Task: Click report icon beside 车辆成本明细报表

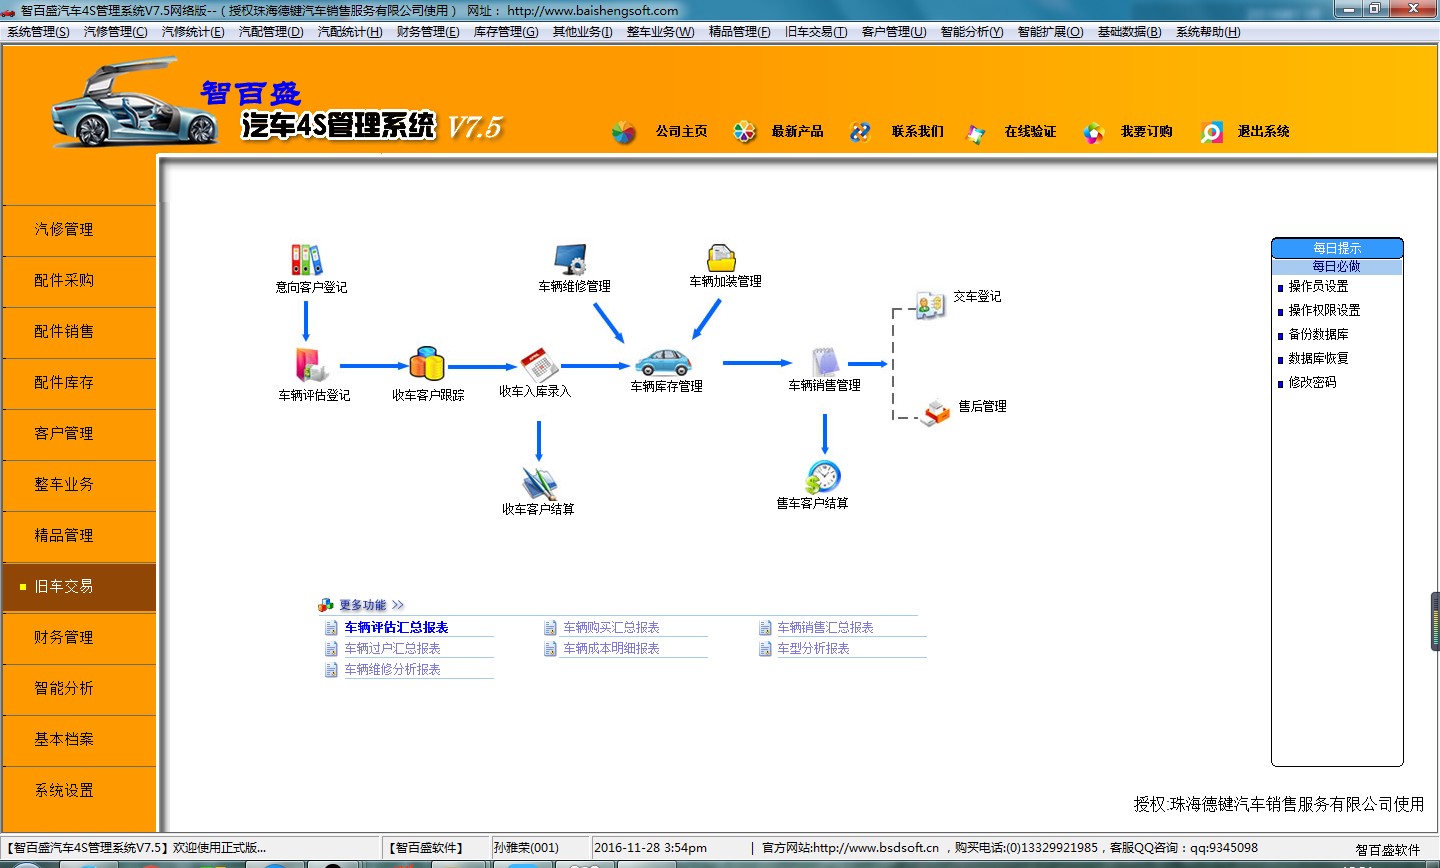Action: point(550,649)
